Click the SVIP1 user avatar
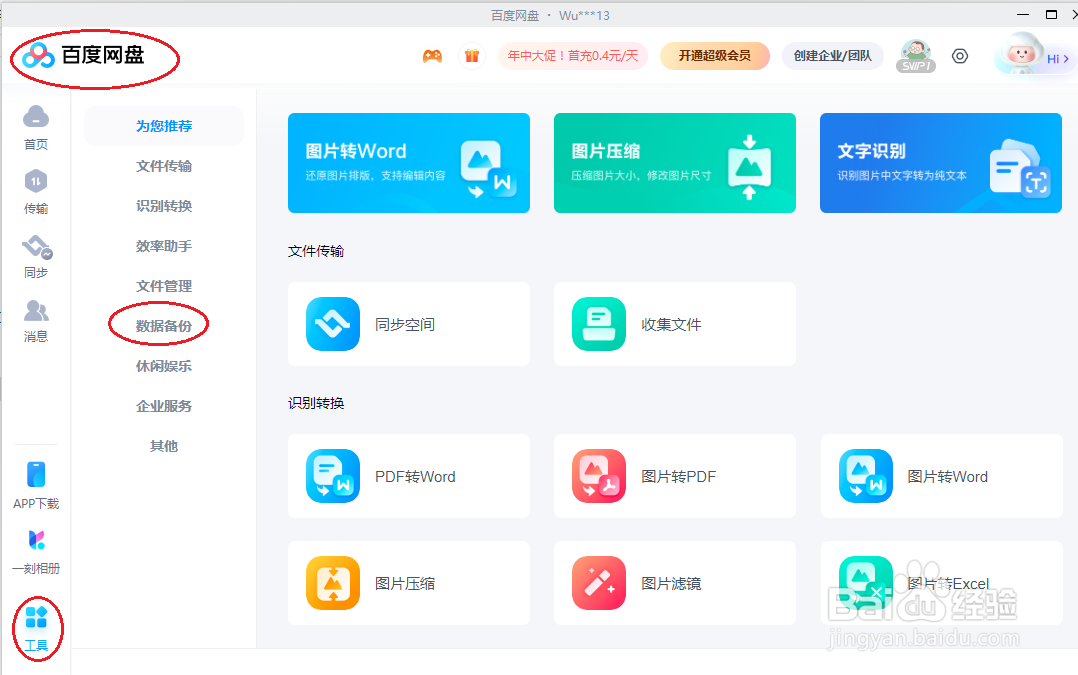This screenshot has width=1078, height=675. [916, 56]
